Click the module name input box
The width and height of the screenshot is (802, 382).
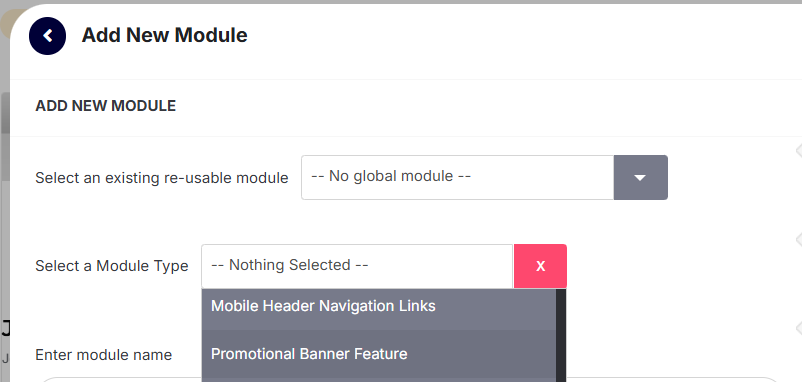click(409, 380)
